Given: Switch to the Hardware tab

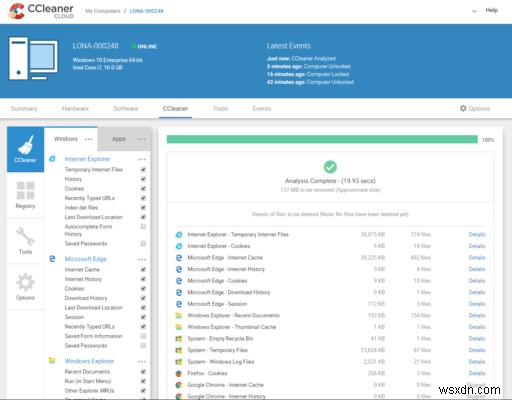Looking at the screenshot, I should pos(75,109).
